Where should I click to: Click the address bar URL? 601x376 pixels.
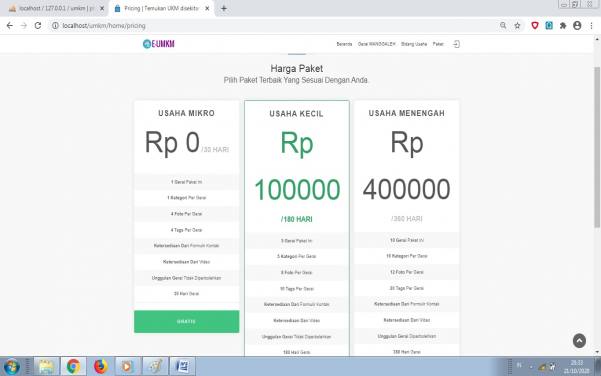pyautogui.click(x=104, y=26)
